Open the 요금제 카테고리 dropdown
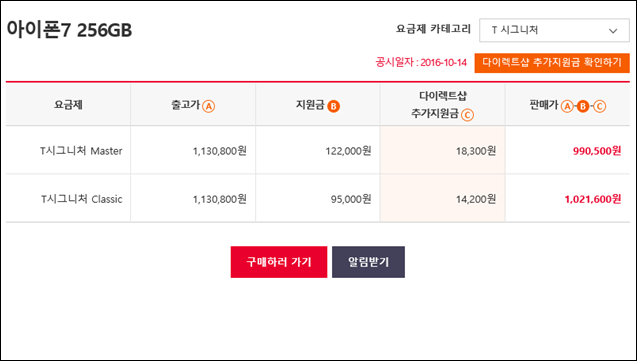 pos(554,30)
